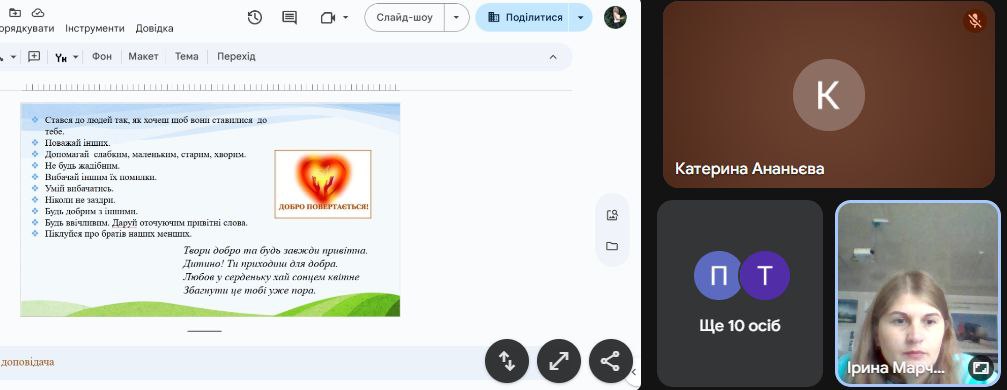Collapse the toolbar with the chevron

(x=553, y=57)
